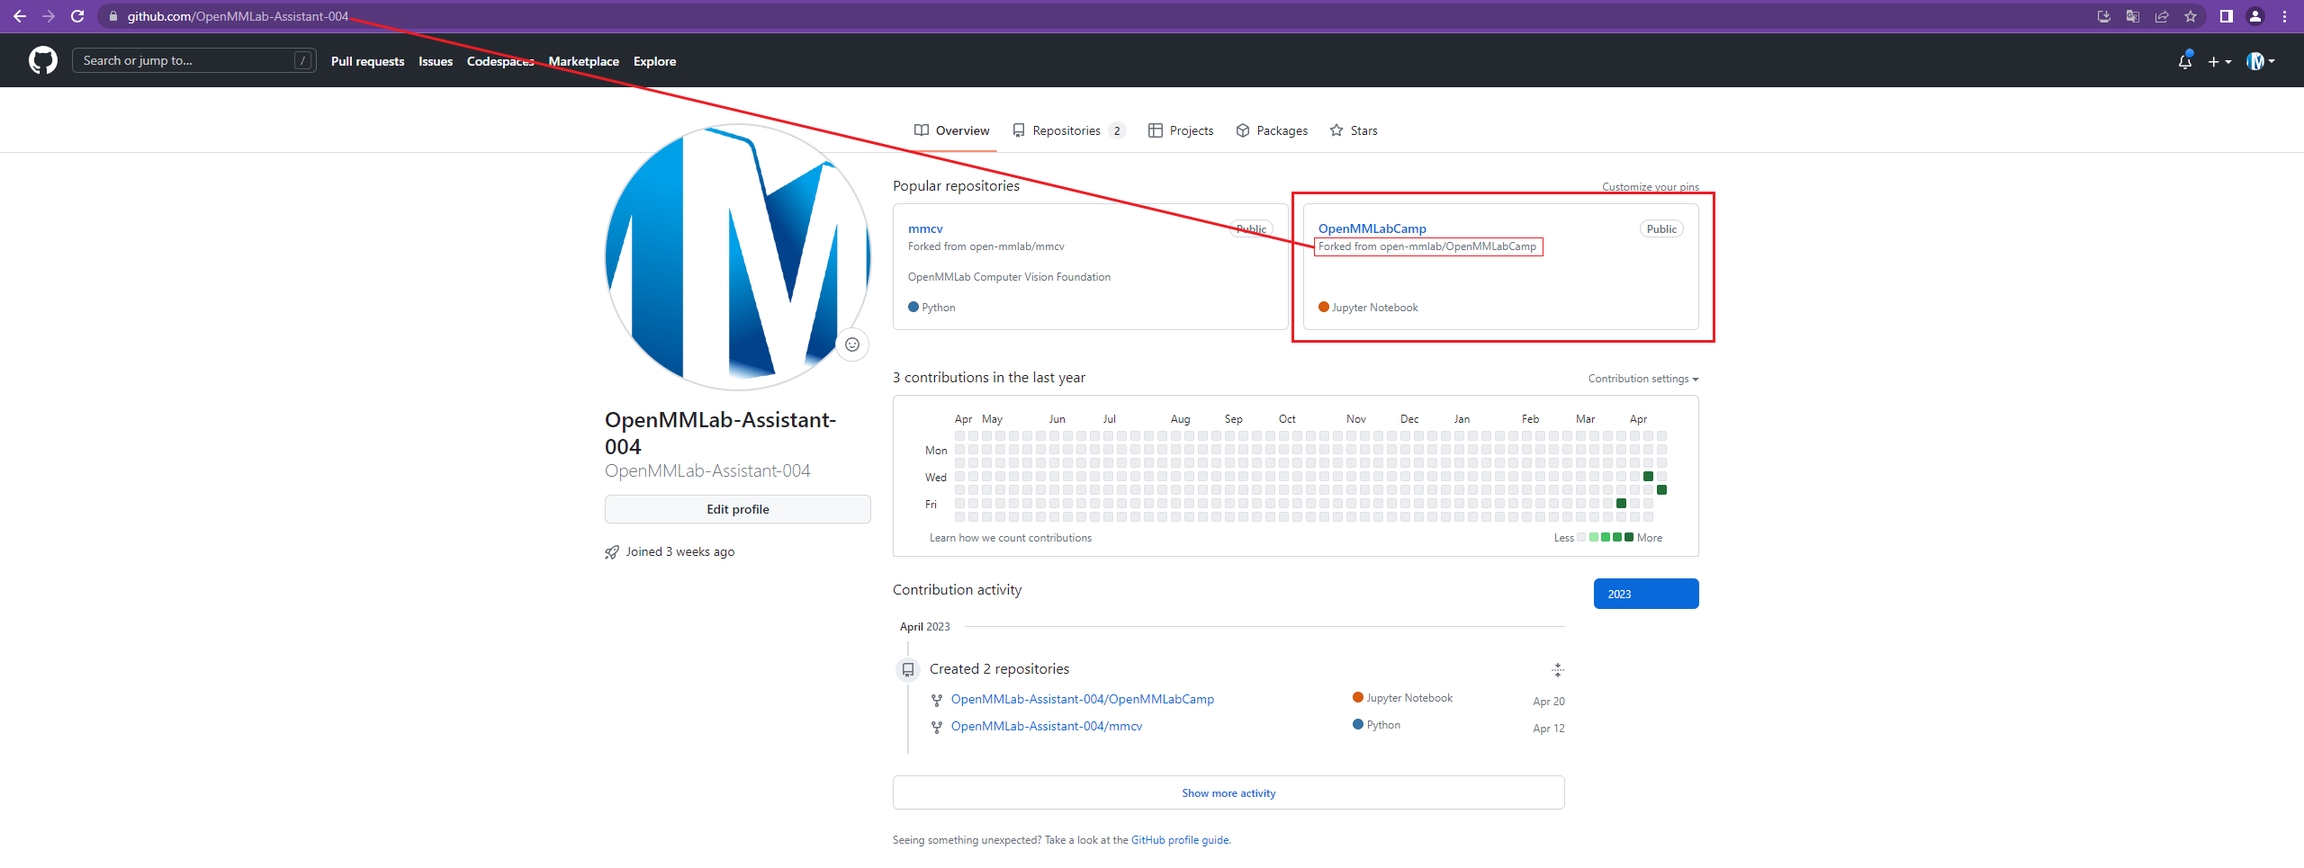2304x868 pixels.
Task: Click the set status smiley icon
Action: (x=852, y=345)
